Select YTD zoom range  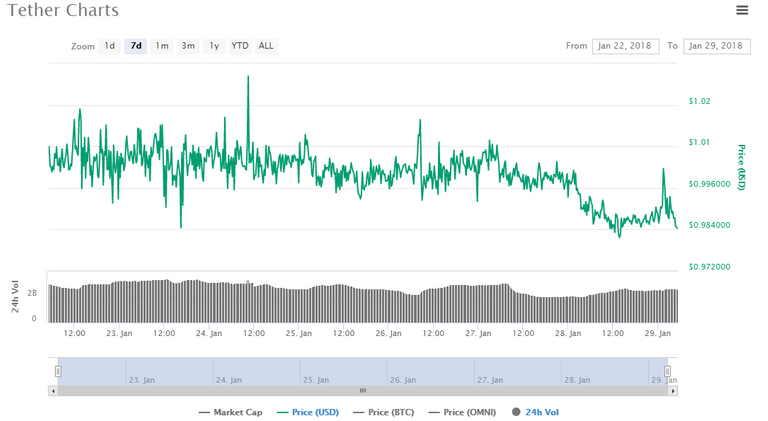[x=240, y=46]
